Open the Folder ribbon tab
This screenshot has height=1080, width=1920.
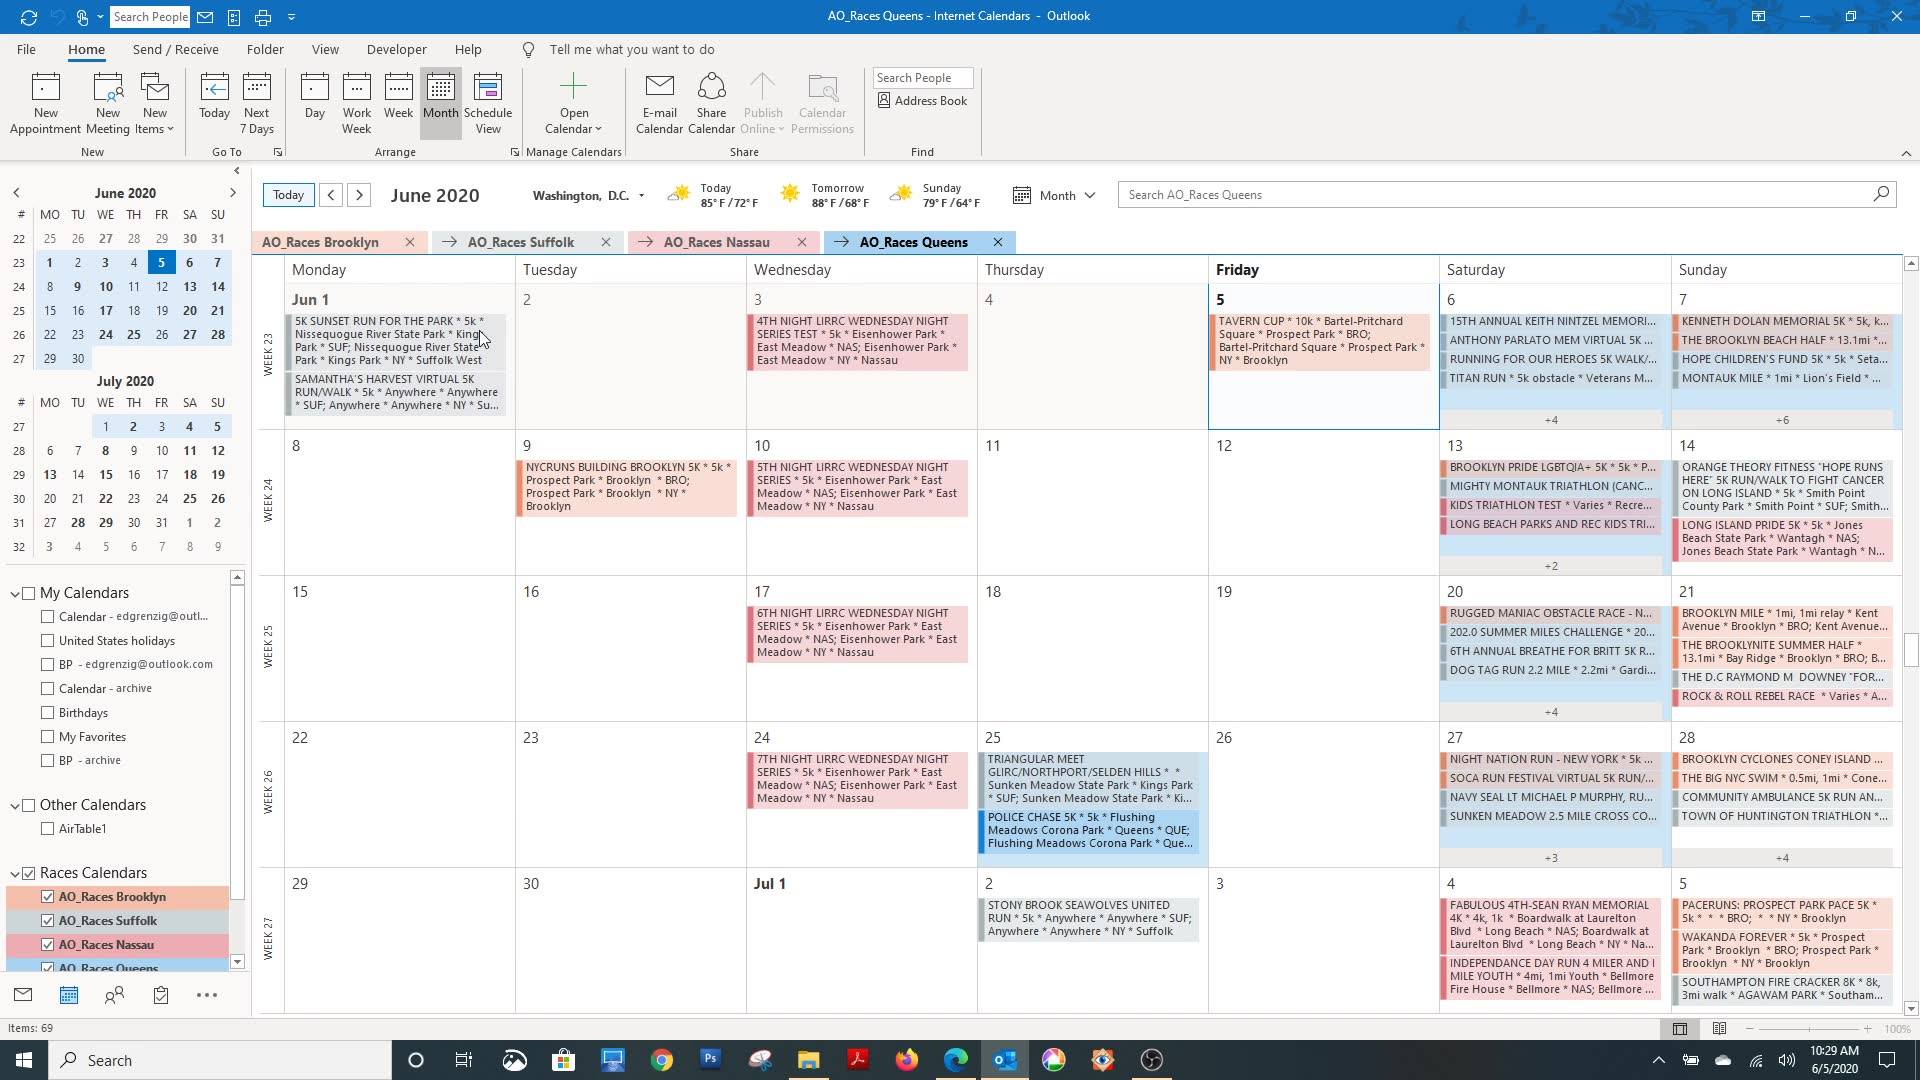(265, 49)
